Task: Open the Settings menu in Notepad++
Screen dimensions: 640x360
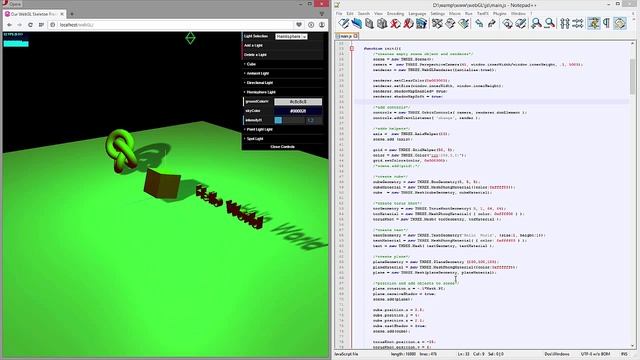Action: pyautogui.click(x=438, y=13)
